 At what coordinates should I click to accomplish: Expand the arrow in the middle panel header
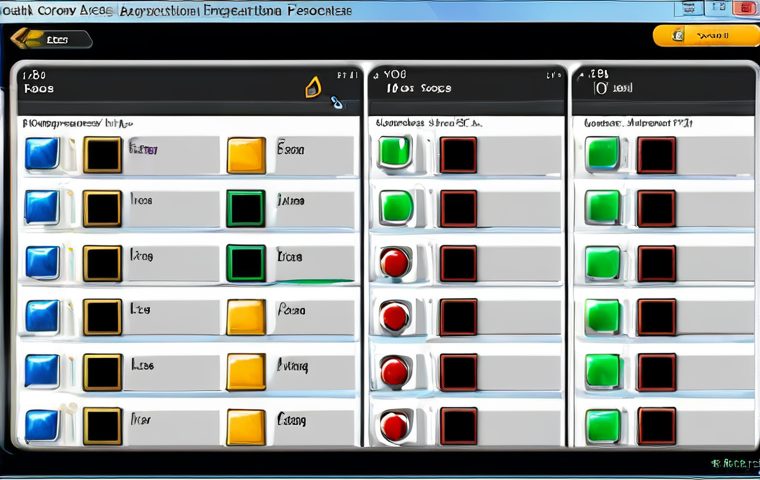551,74
